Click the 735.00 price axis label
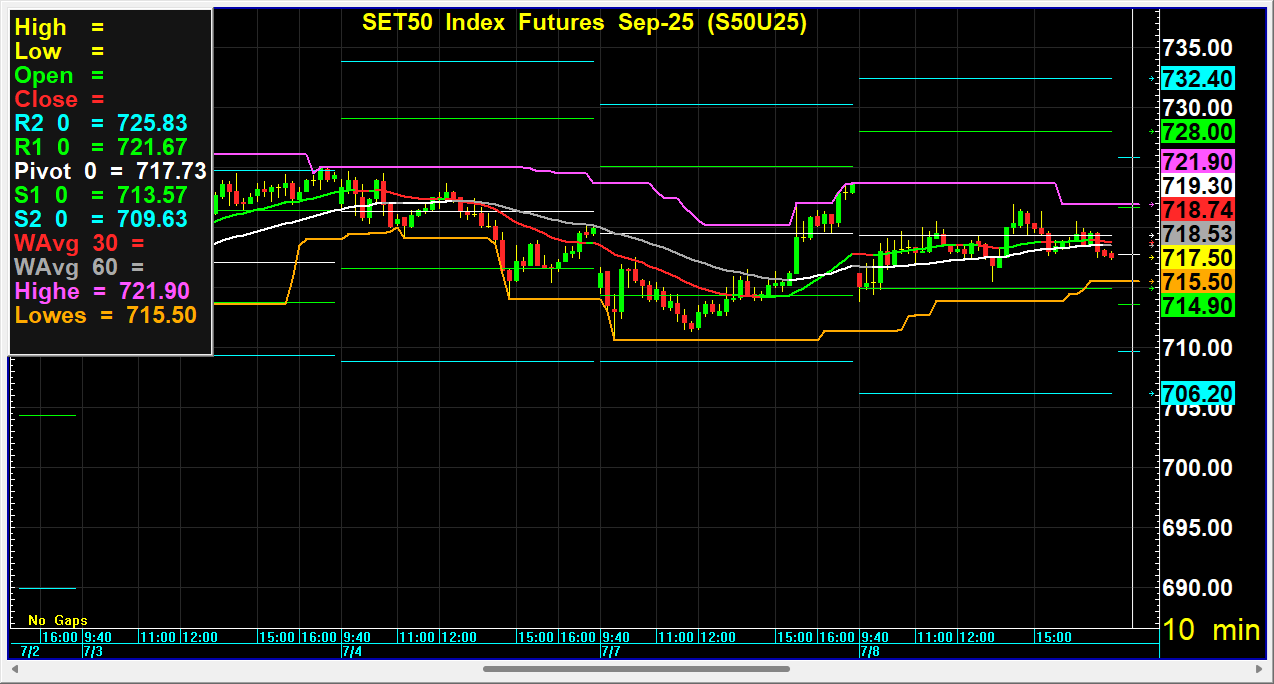This screenshot has width=1274, height=684. (1197, 47)
